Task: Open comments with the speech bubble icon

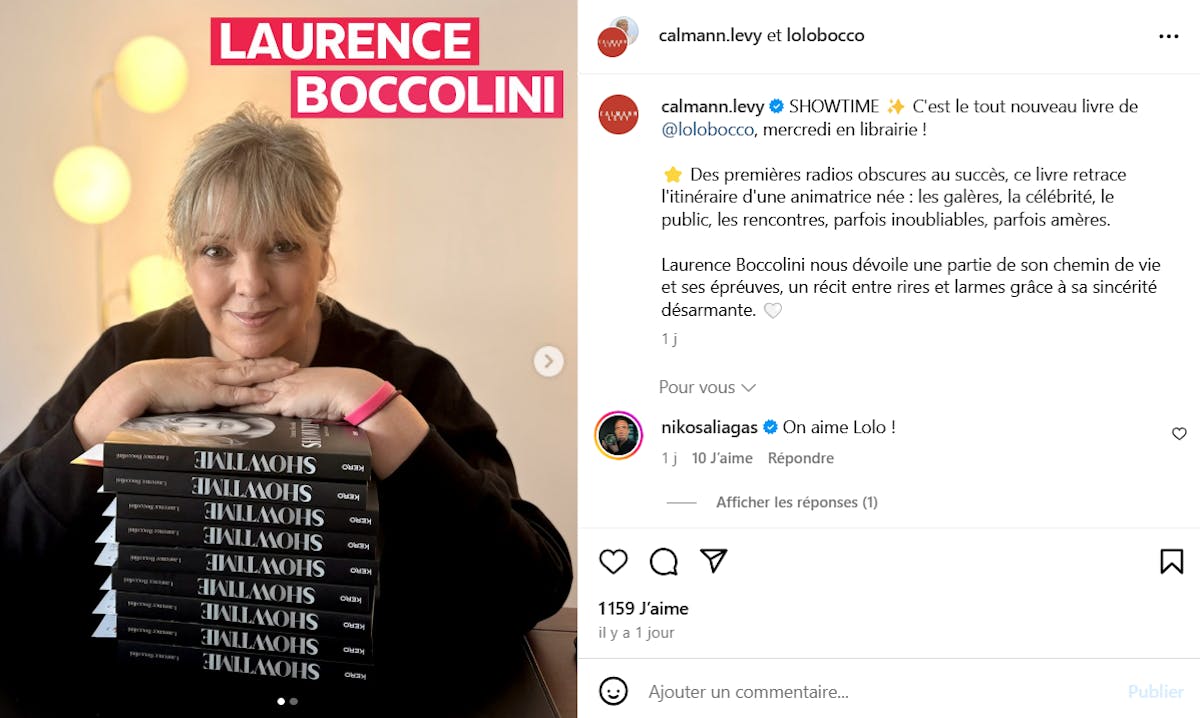Action: [663, 561]
